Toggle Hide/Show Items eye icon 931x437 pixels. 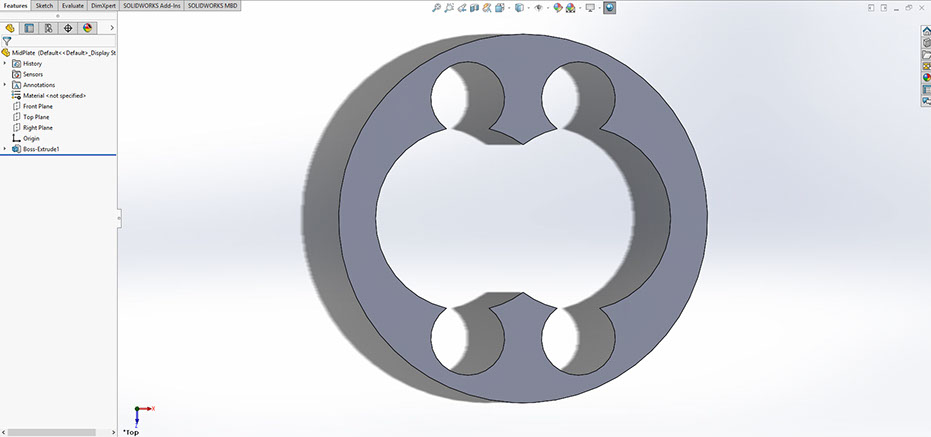click(538, 7)
